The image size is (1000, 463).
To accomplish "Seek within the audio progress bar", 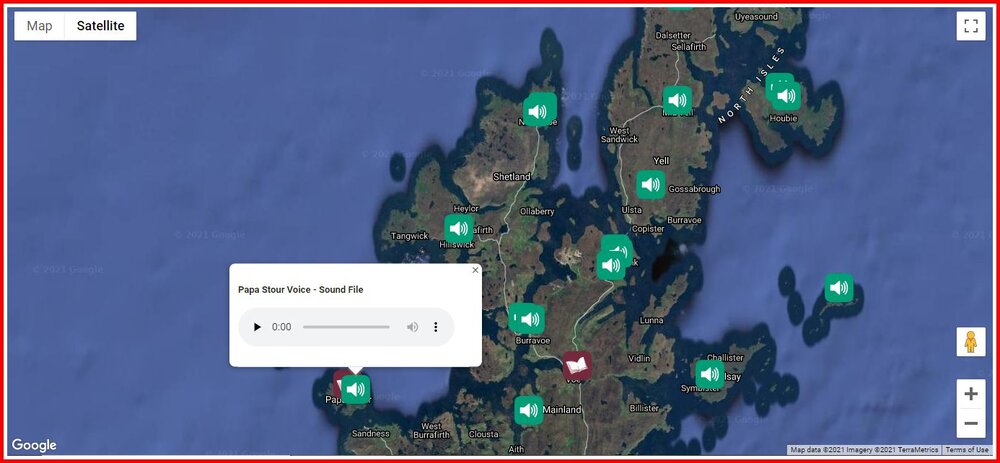I will click(346, 327).
